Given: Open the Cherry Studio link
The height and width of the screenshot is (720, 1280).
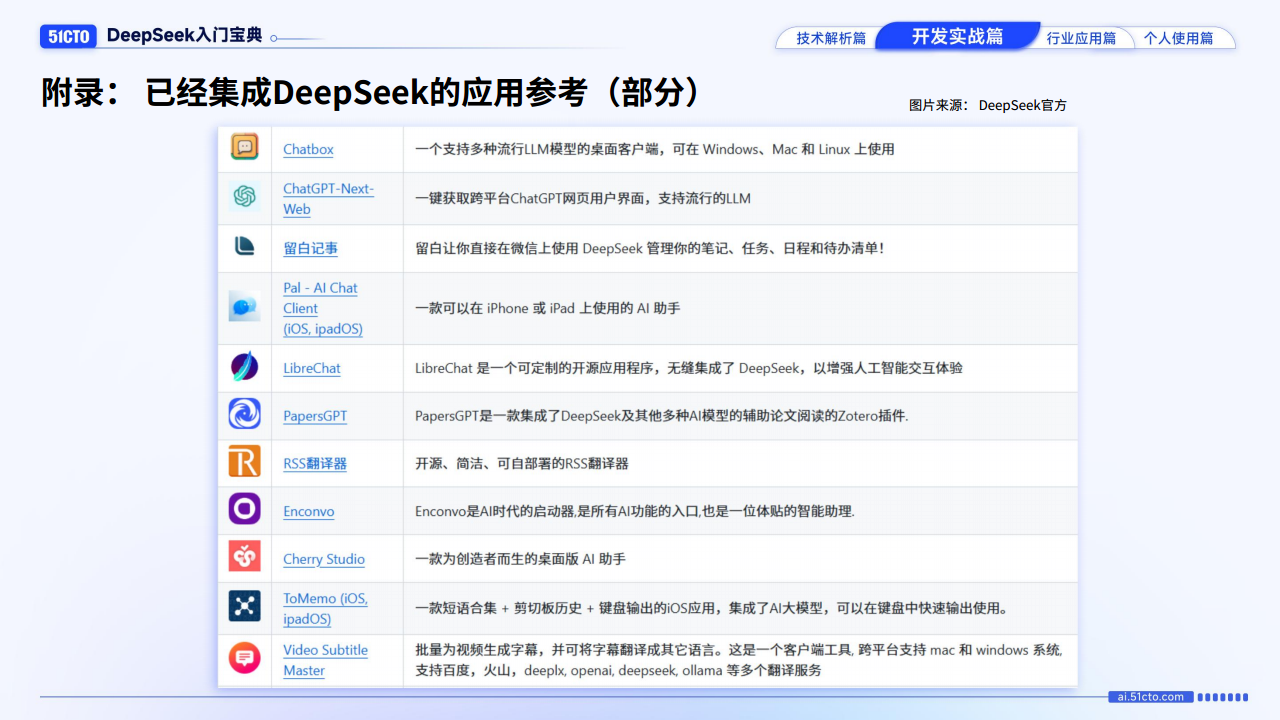Looking at the screenshot, I should (323, 559).
